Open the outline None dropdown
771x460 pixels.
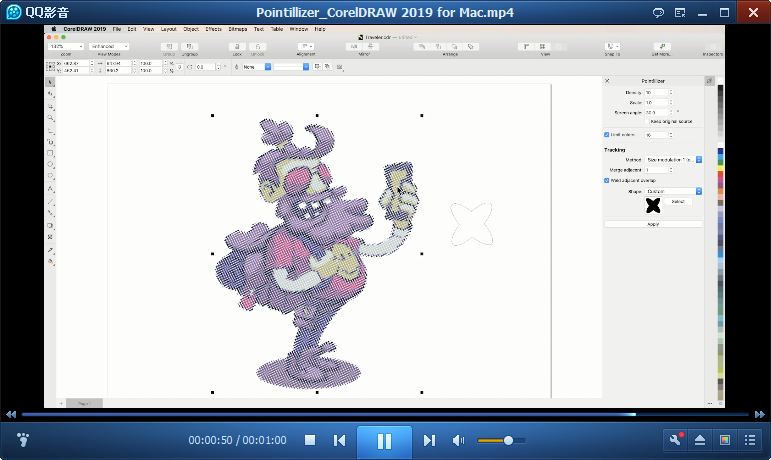point(257,67)
